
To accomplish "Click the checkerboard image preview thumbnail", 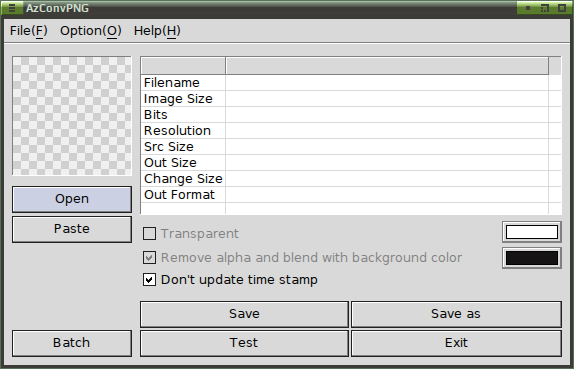I will click(x=72, y=116).
